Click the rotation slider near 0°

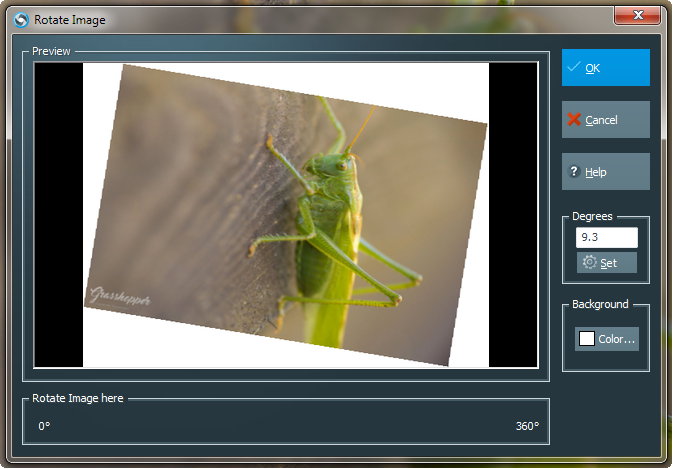[x=45, y=426]
